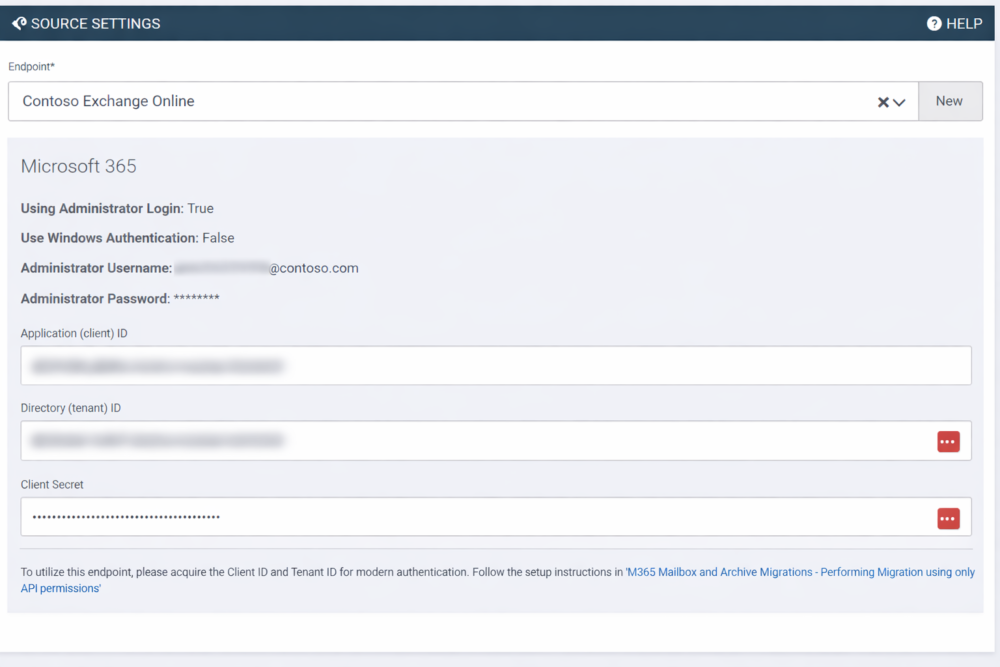The height and width of the screenshot is (667, 1000).
Task: Click the Client Secret label
Action: click(x=52, y=485)
